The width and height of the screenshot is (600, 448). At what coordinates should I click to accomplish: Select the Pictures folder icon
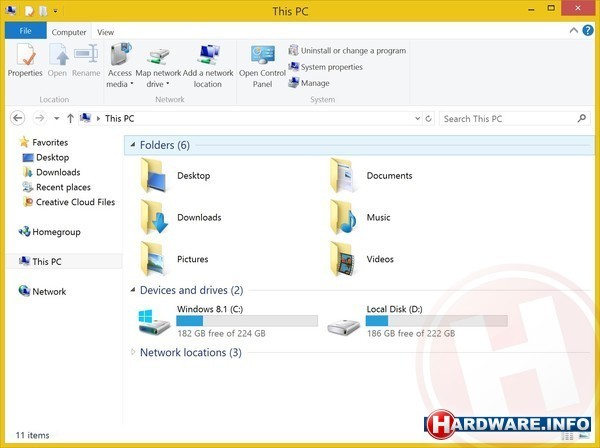point(154,259)
